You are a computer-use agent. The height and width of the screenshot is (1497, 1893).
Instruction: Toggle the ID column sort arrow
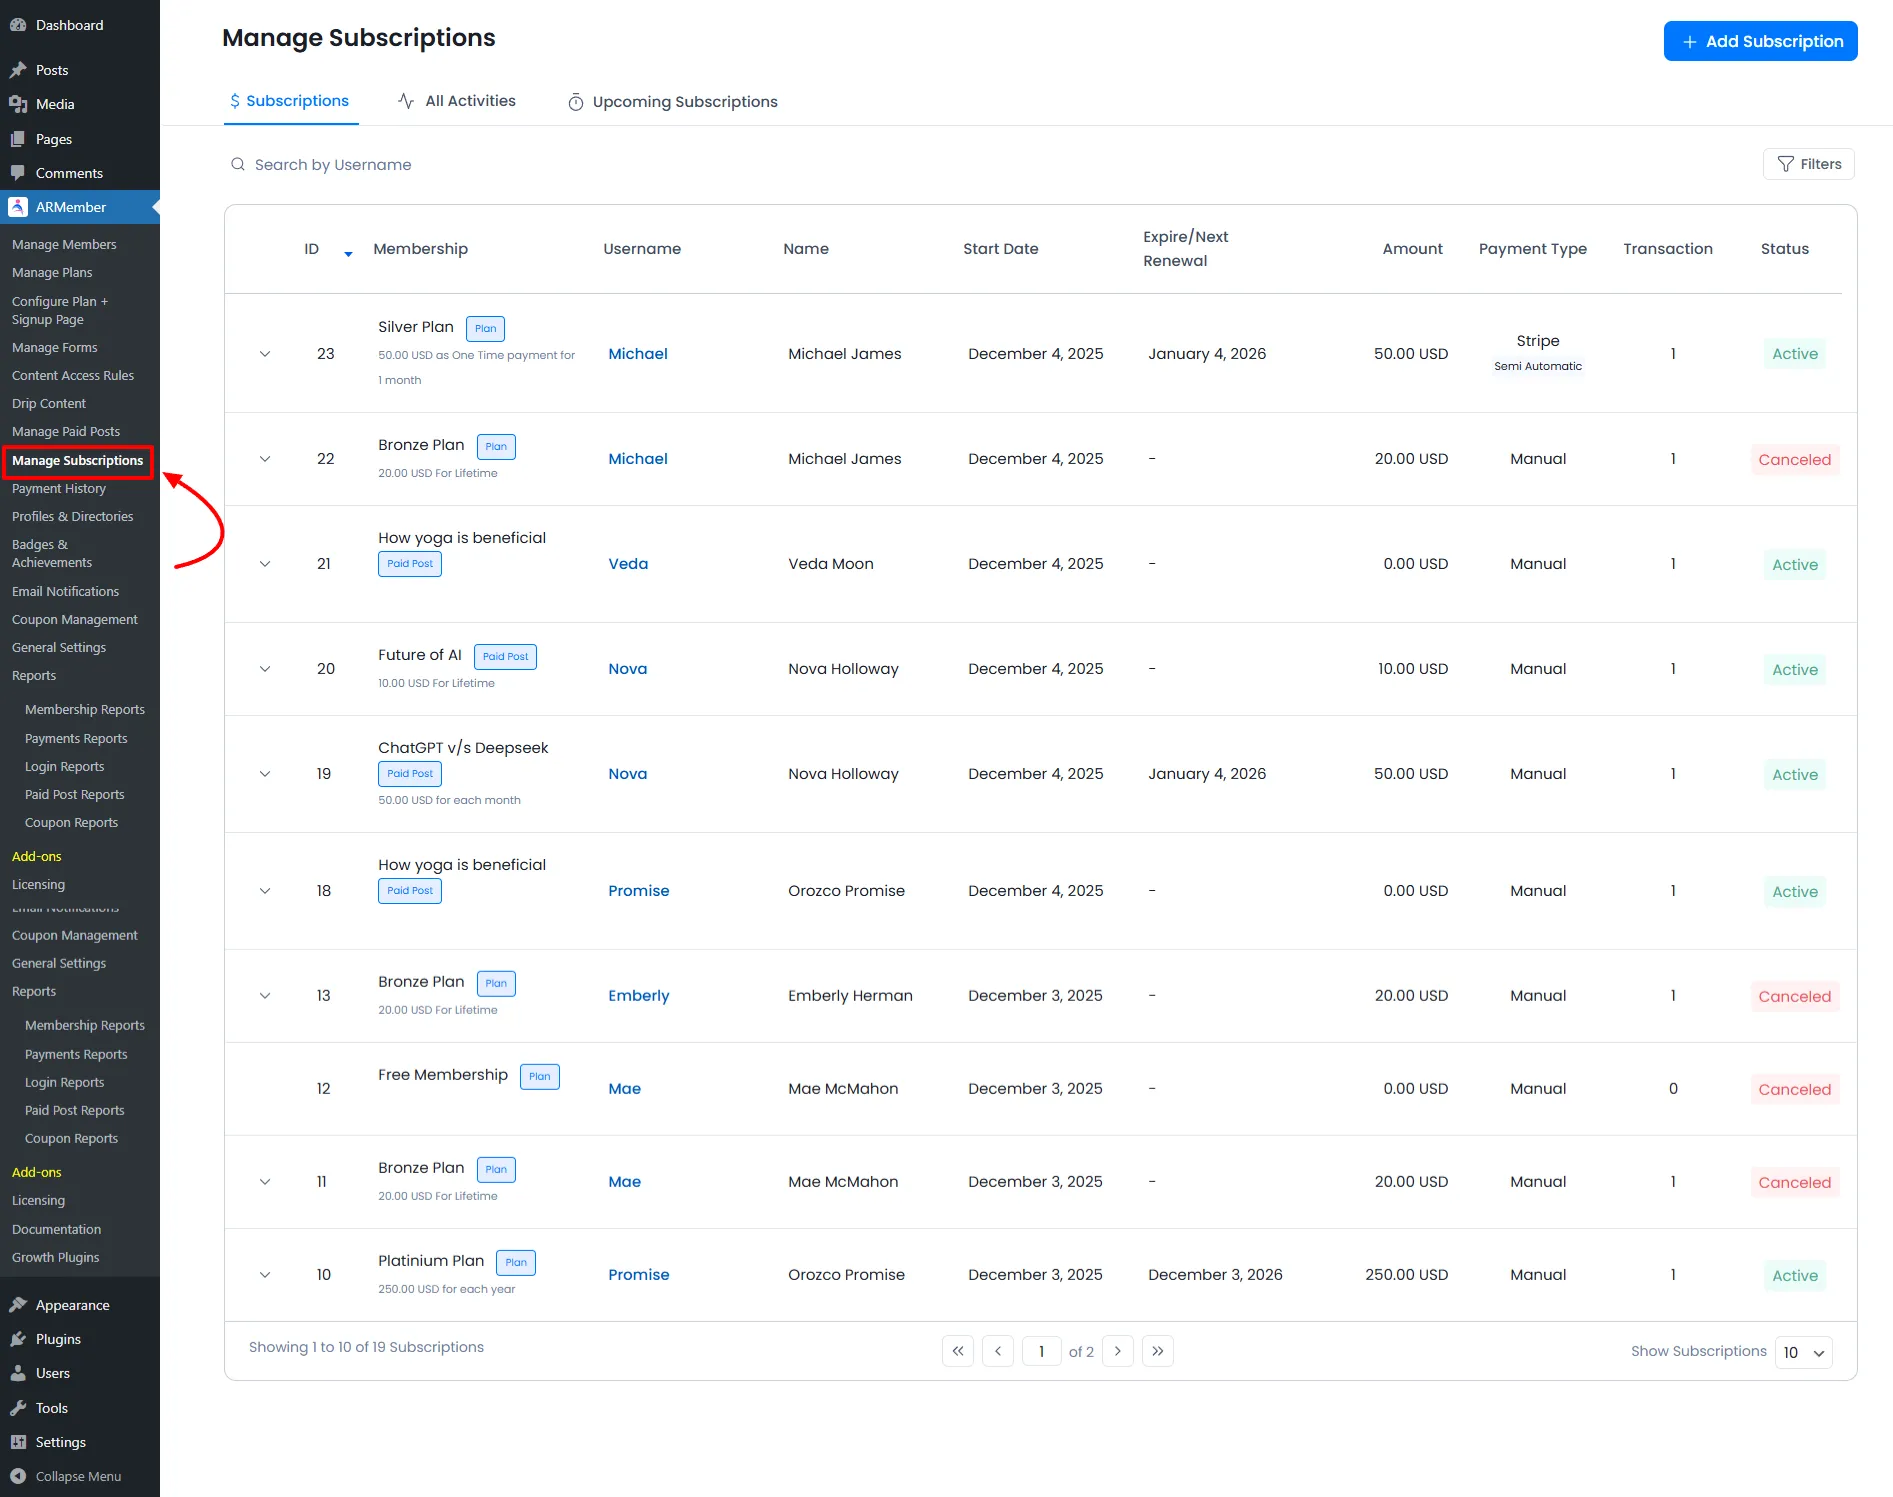(347, 254)
